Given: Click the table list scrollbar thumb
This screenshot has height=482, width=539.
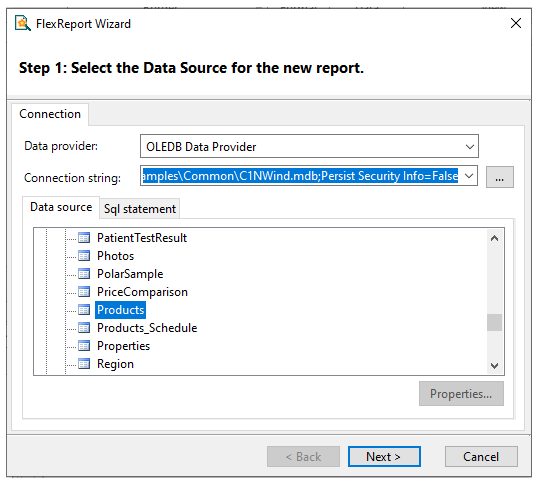Looking at the screenshot, I should tap(494, 322).
